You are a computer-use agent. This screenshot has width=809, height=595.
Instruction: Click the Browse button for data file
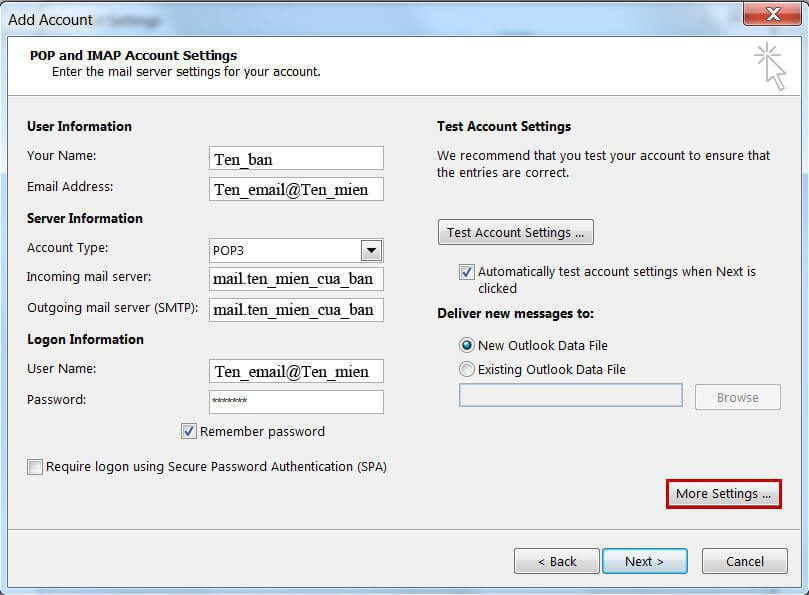[x=737, y=397]
